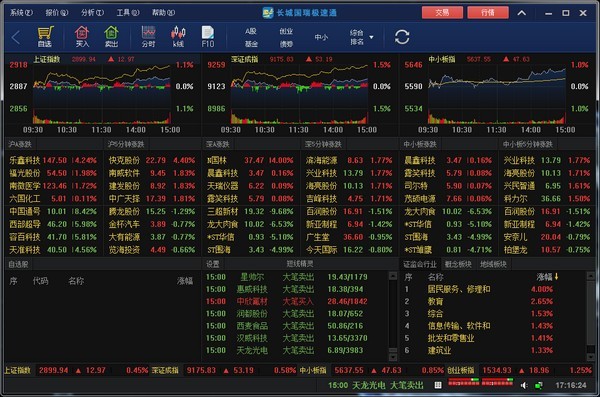Go back with the left arrow icon
600x397 pixels.
pos(16,38)
